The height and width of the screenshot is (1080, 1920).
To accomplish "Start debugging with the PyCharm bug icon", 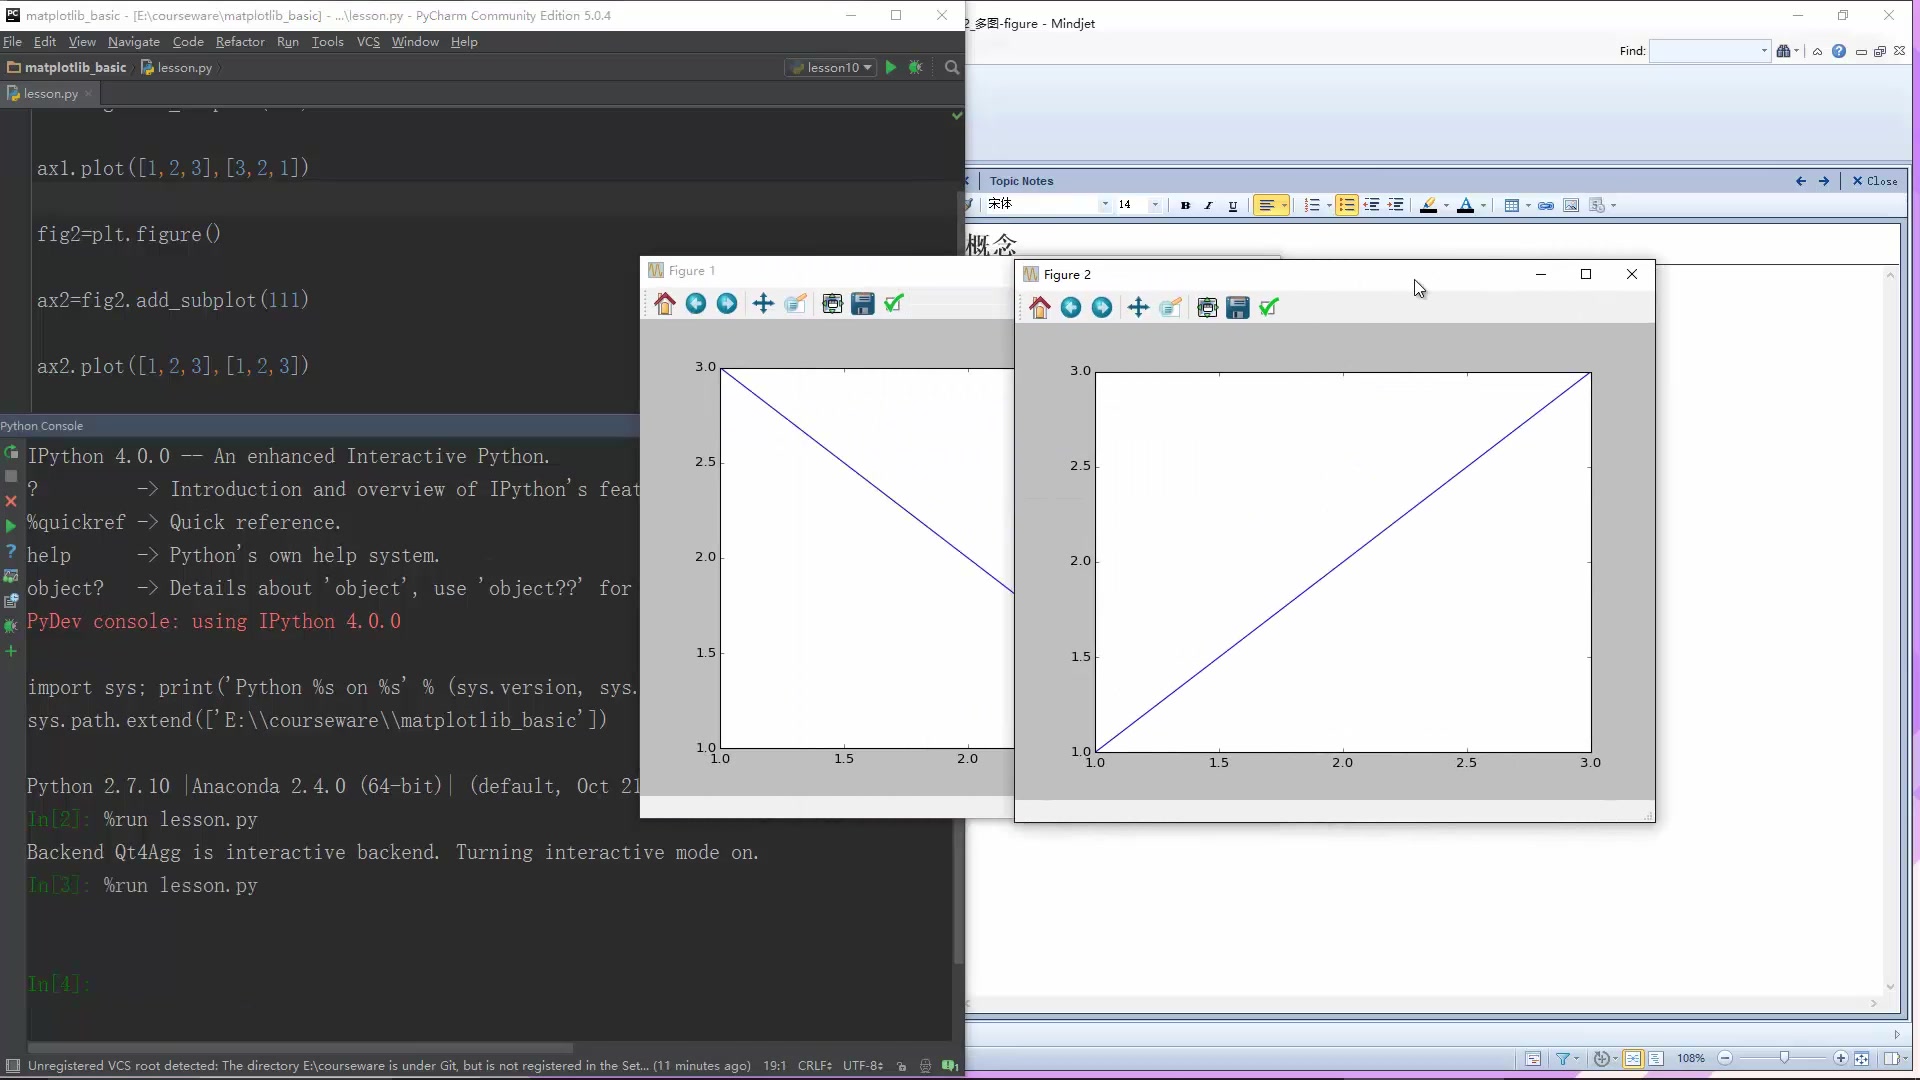I will click(x=916, y=67).
